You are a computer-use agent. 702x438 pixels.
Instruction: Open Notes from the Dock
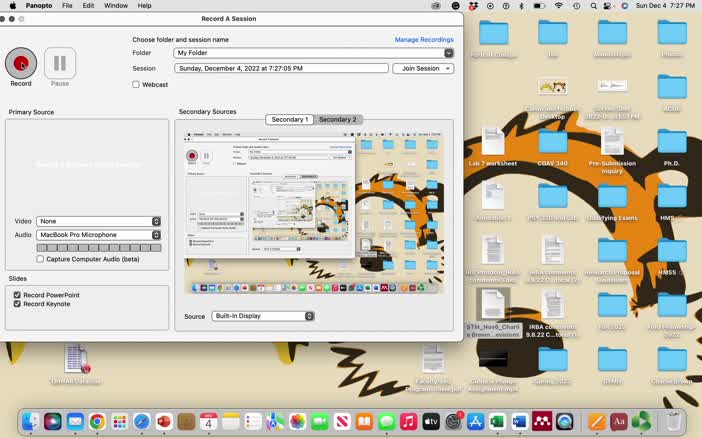pos(231,421)
